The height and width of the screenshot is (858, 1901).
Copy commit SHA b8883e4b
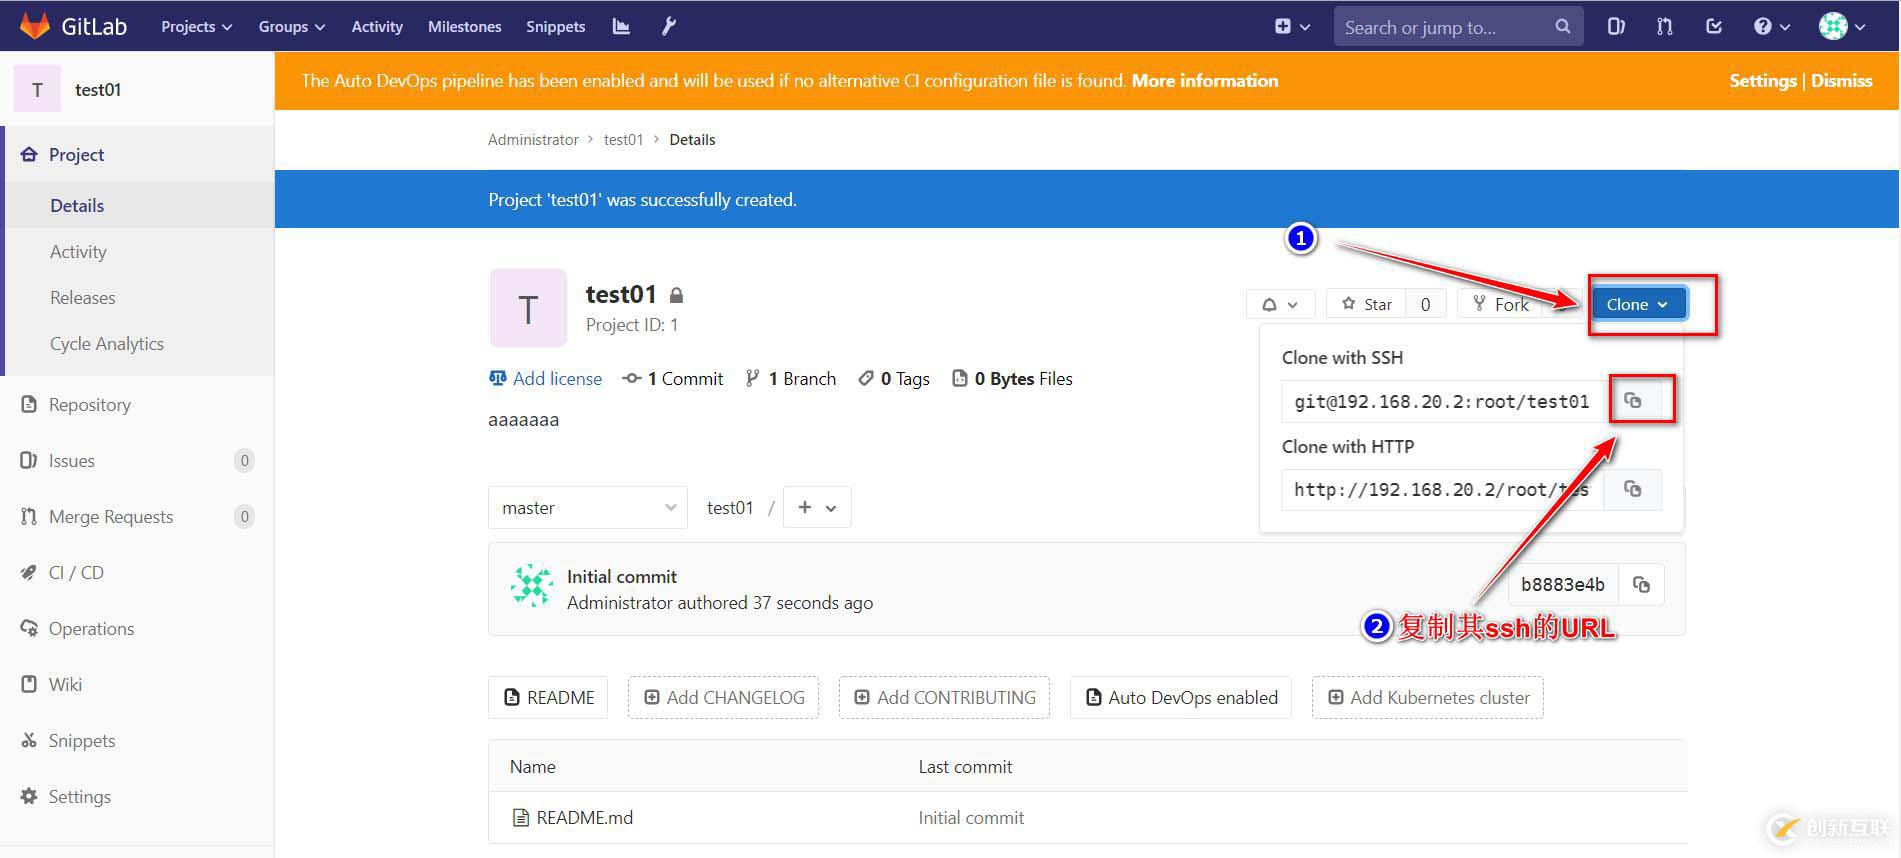click(1641, 584)
